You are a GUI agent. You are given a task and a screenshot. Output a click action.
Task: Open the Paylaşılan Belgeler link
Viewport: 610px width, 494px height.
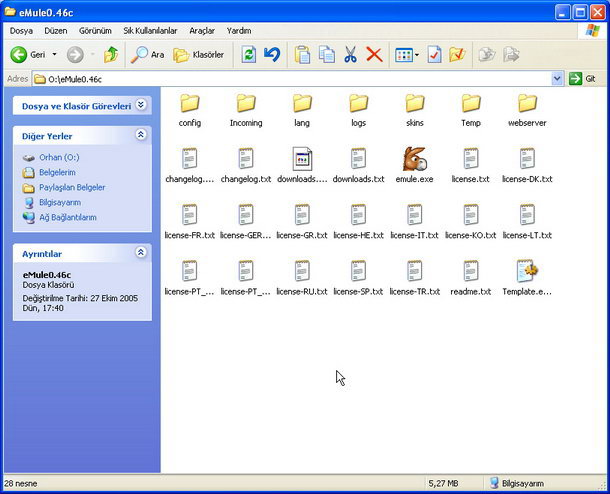(x=72, y=187)
